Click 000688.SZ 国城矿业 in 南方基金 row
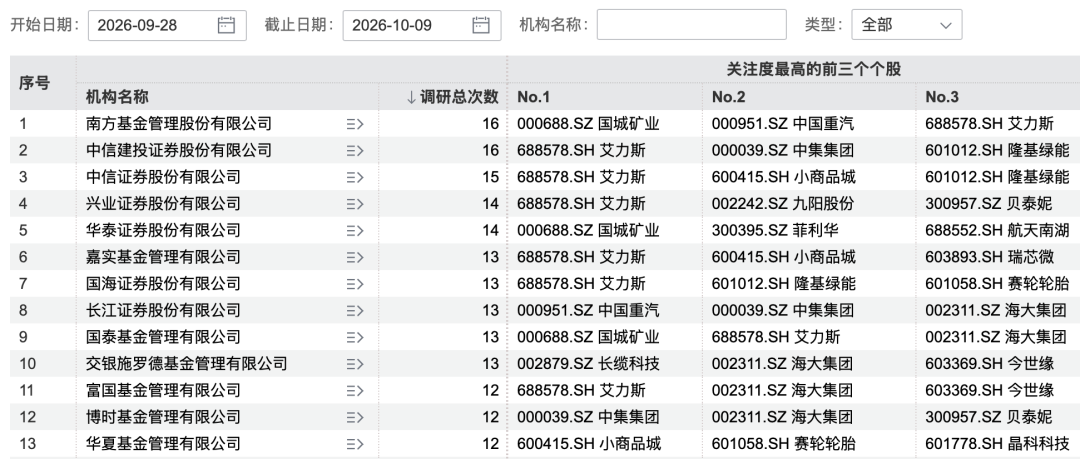 [x=588, y=124]
